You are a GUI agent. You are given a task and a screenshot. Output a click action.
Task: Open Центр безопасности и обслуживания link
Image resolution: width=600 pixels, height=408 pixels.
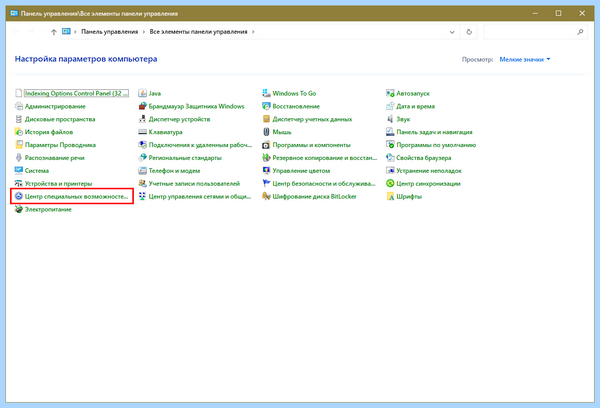324,184
